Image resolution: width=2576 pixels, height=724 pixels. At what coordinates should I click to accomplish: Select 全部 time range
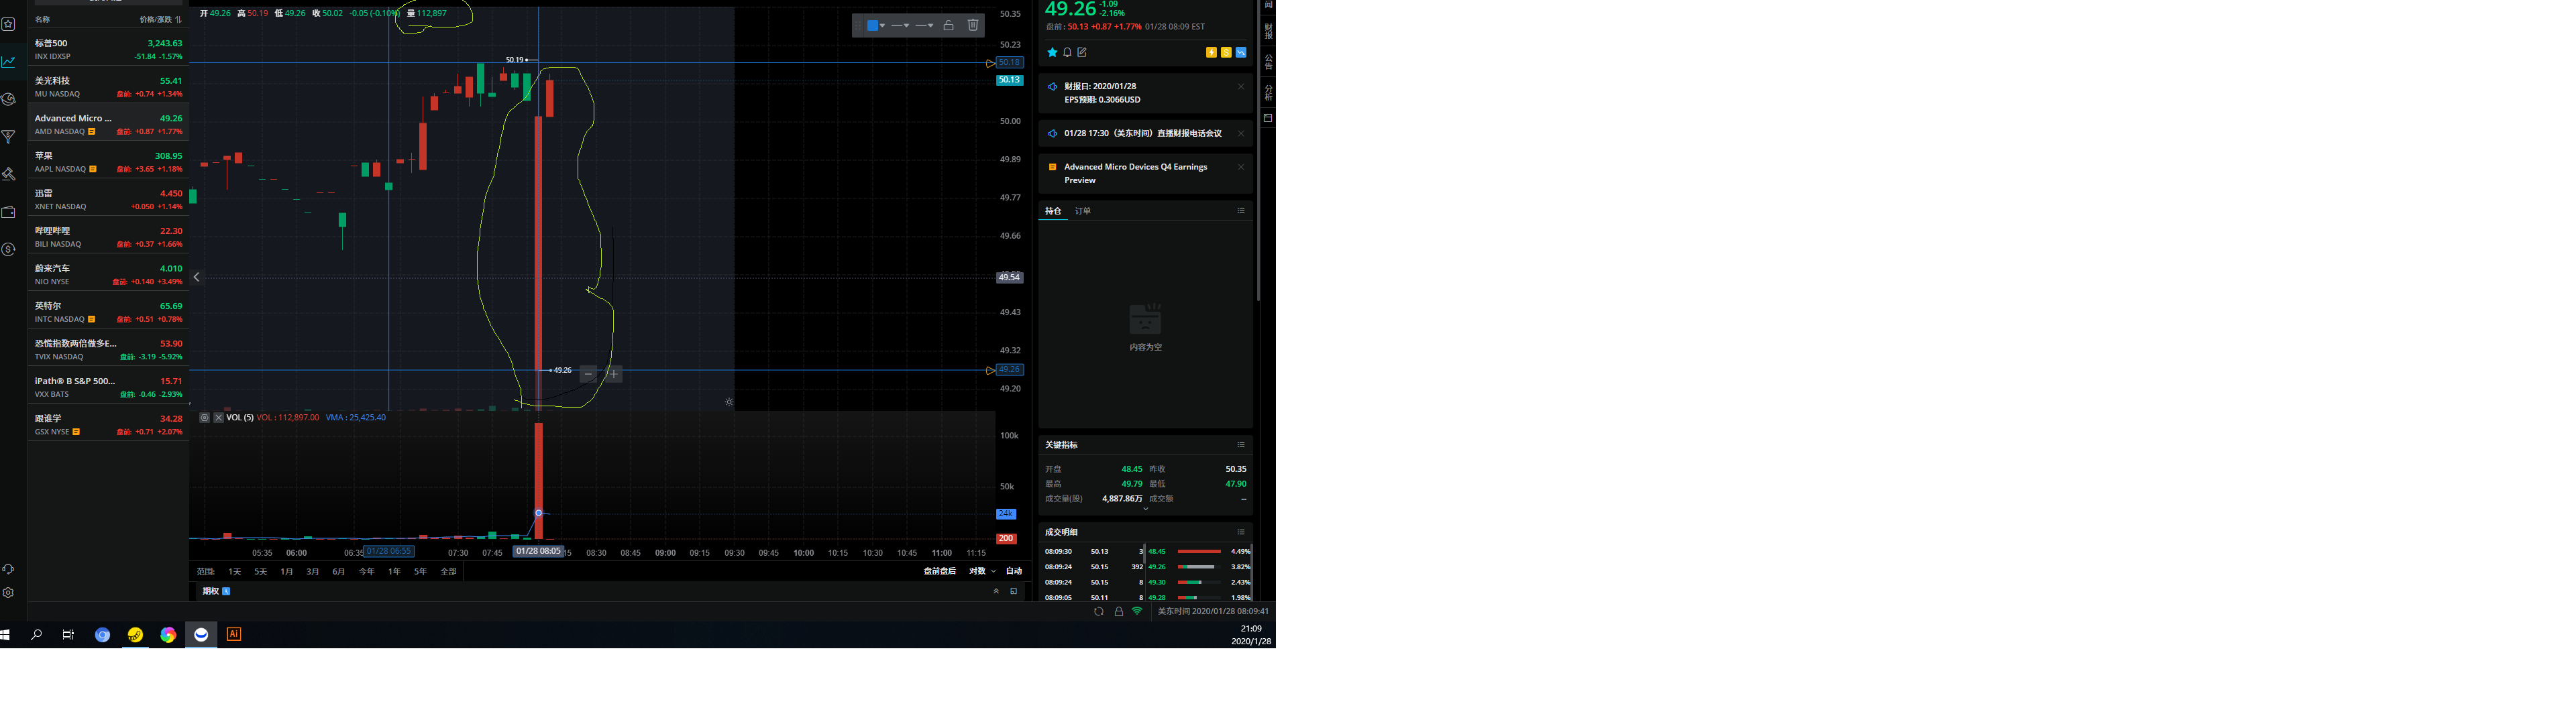click(449, 572)
